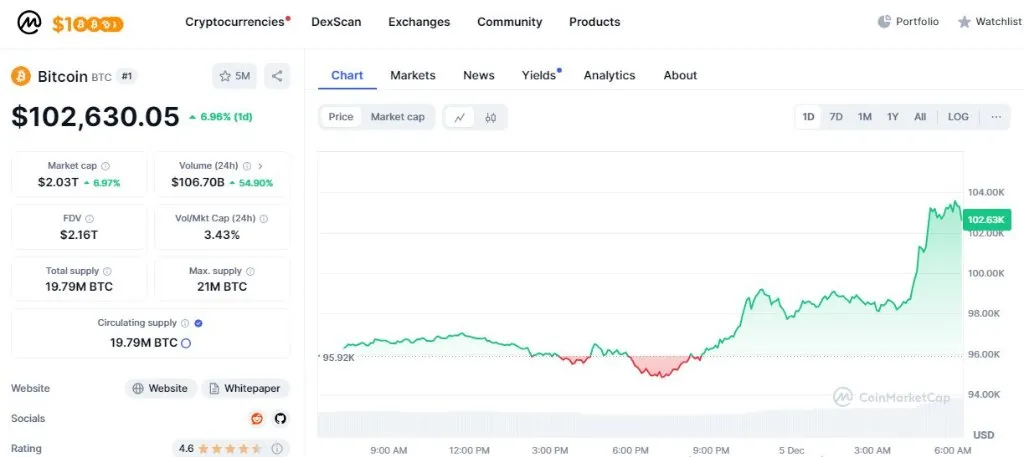Show Rating info tooltip icon
1024x457 pixels.
tap(277, 449)
